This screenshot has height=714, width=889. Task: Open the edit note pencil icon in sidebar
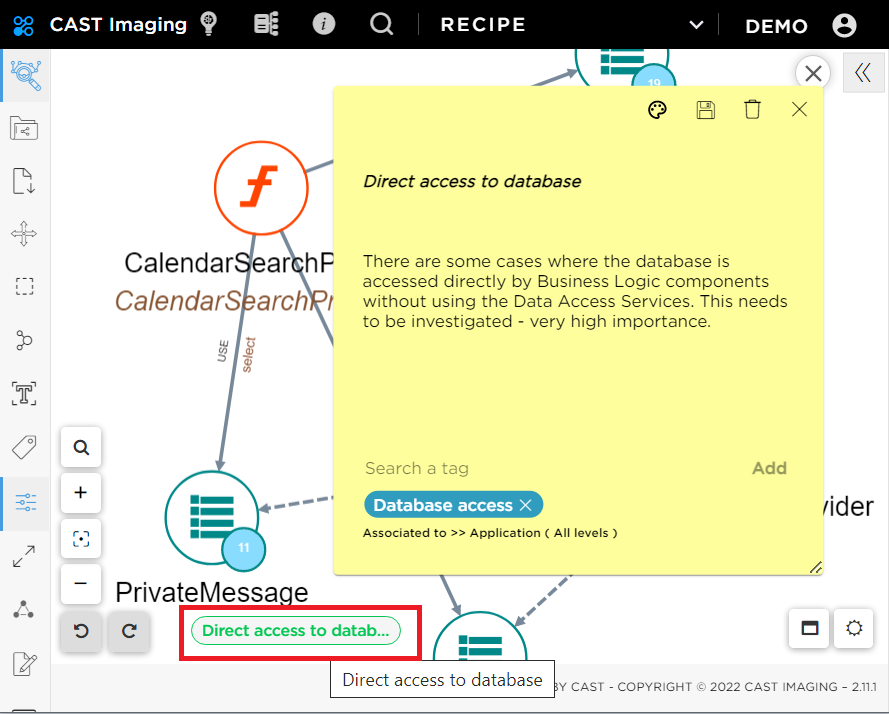pos(24,664)
